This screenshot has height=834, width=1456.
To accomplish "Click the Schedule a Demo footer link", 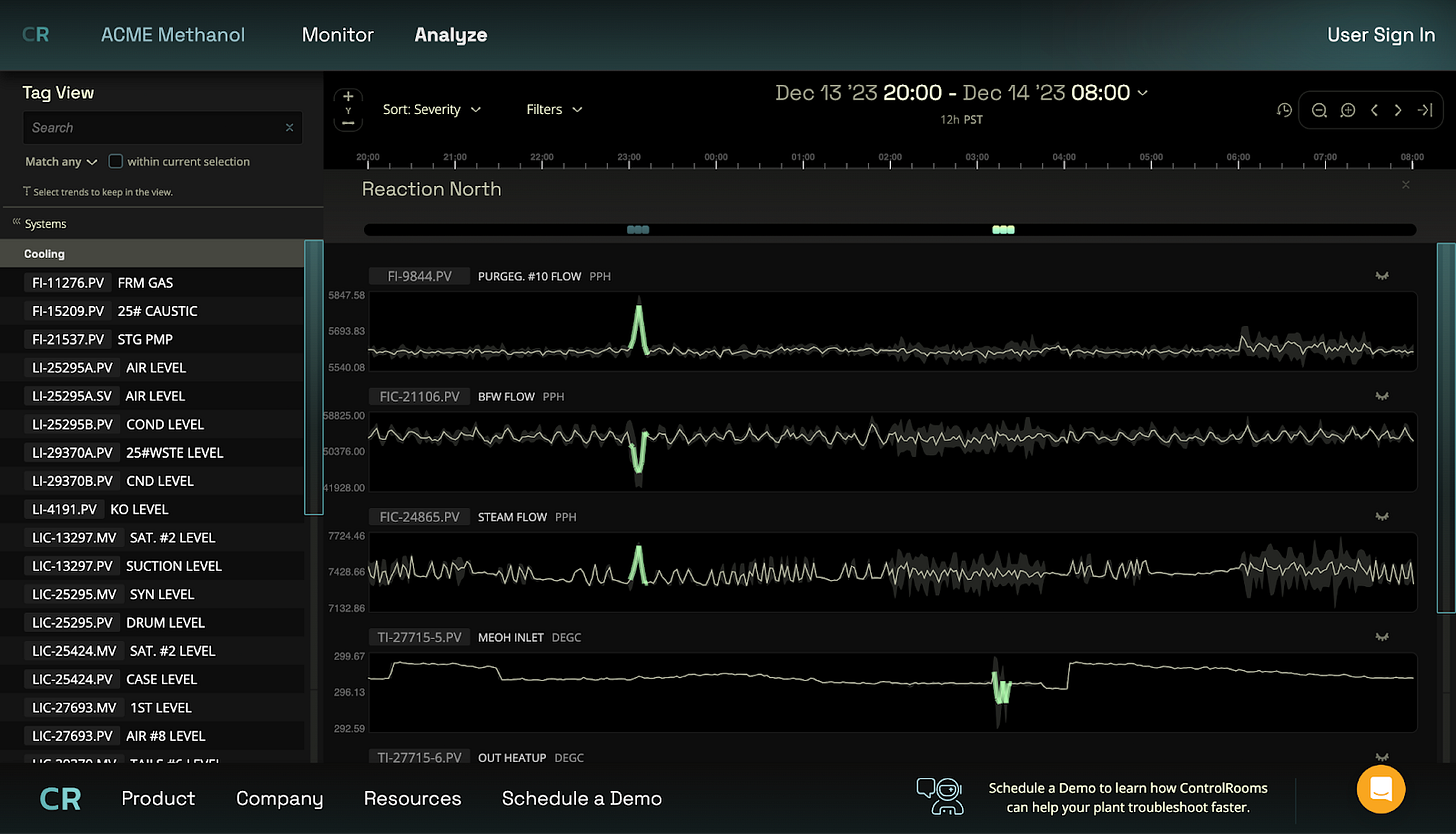I will [x=582, y=798].
